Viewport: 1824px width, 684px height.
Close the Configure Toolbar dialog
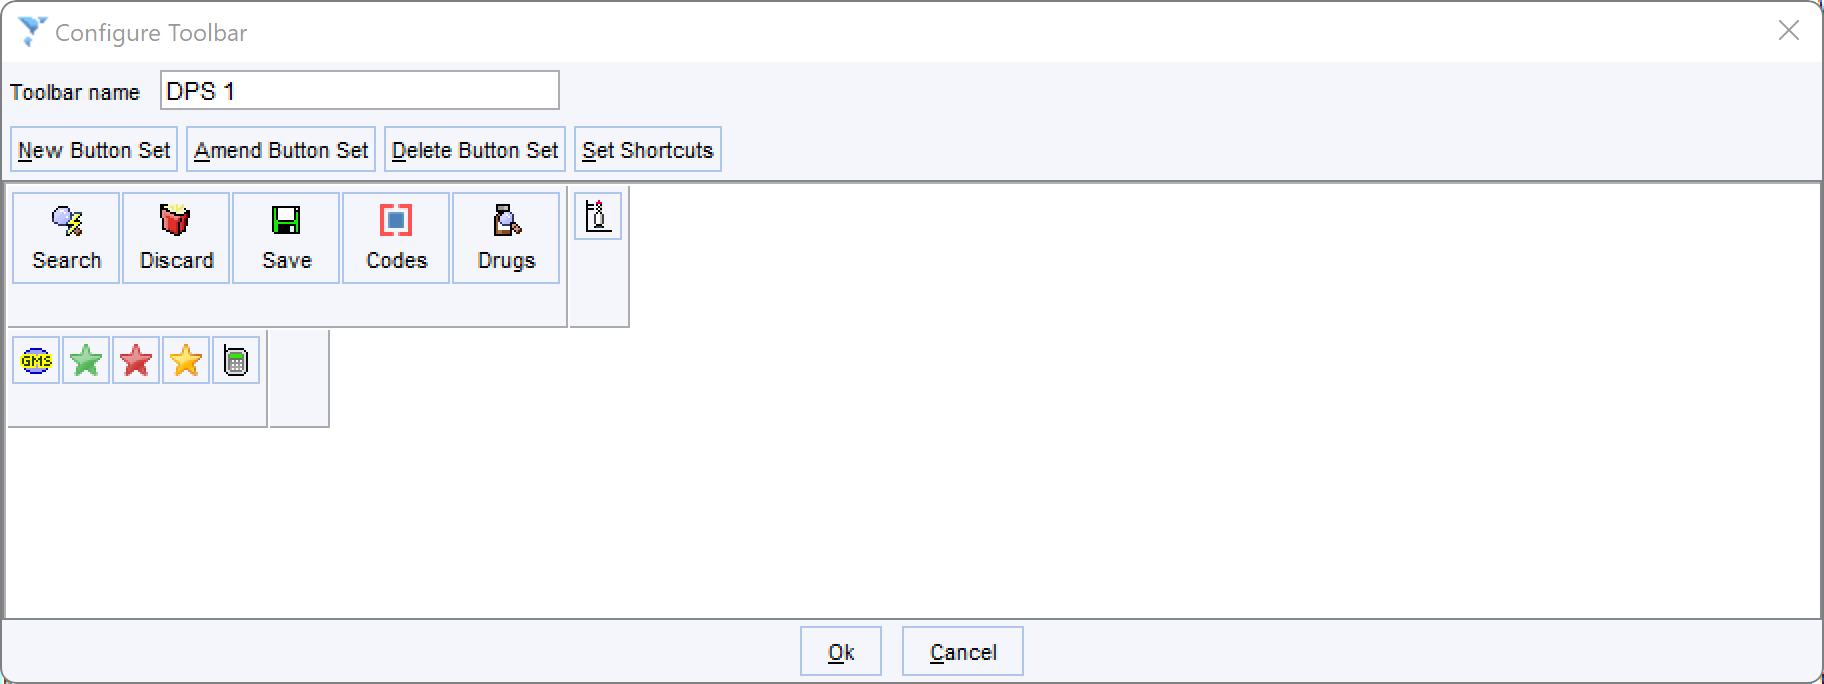tap(1789, 31)
